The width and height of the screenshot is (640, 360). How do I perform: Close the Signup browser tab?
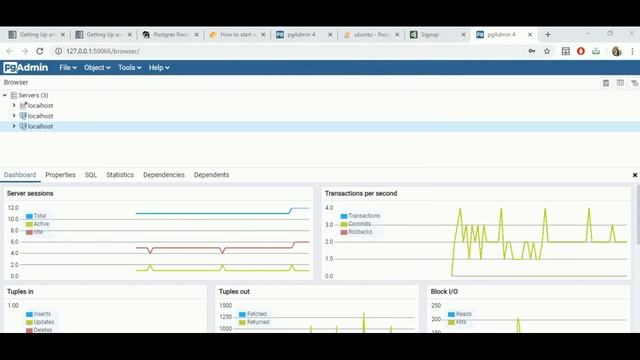463,35
